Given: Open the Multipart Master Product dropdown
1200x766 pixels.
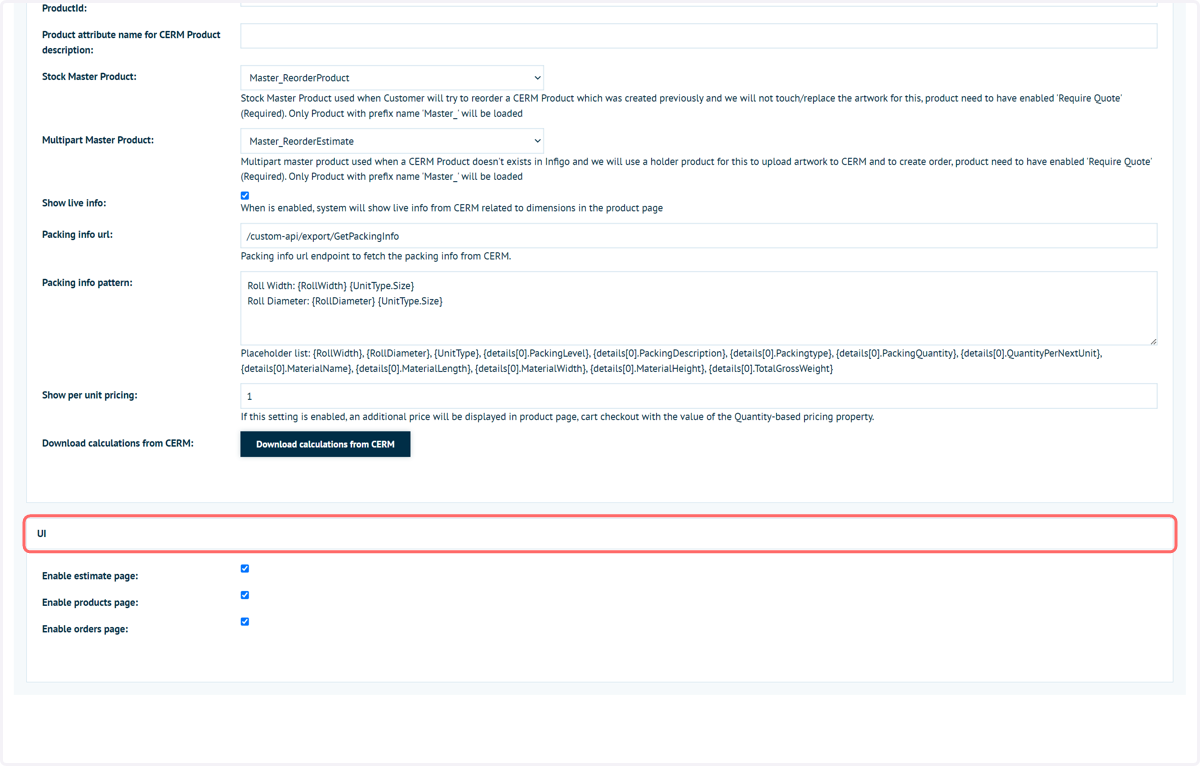Looking at the screenshot, I should (392, 141).
